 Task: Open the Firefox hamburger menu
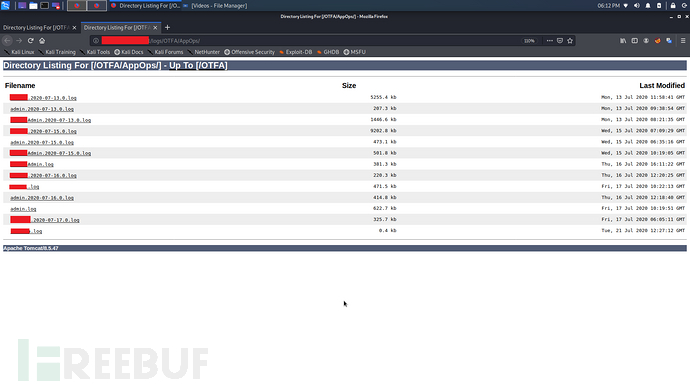[683, 40]
